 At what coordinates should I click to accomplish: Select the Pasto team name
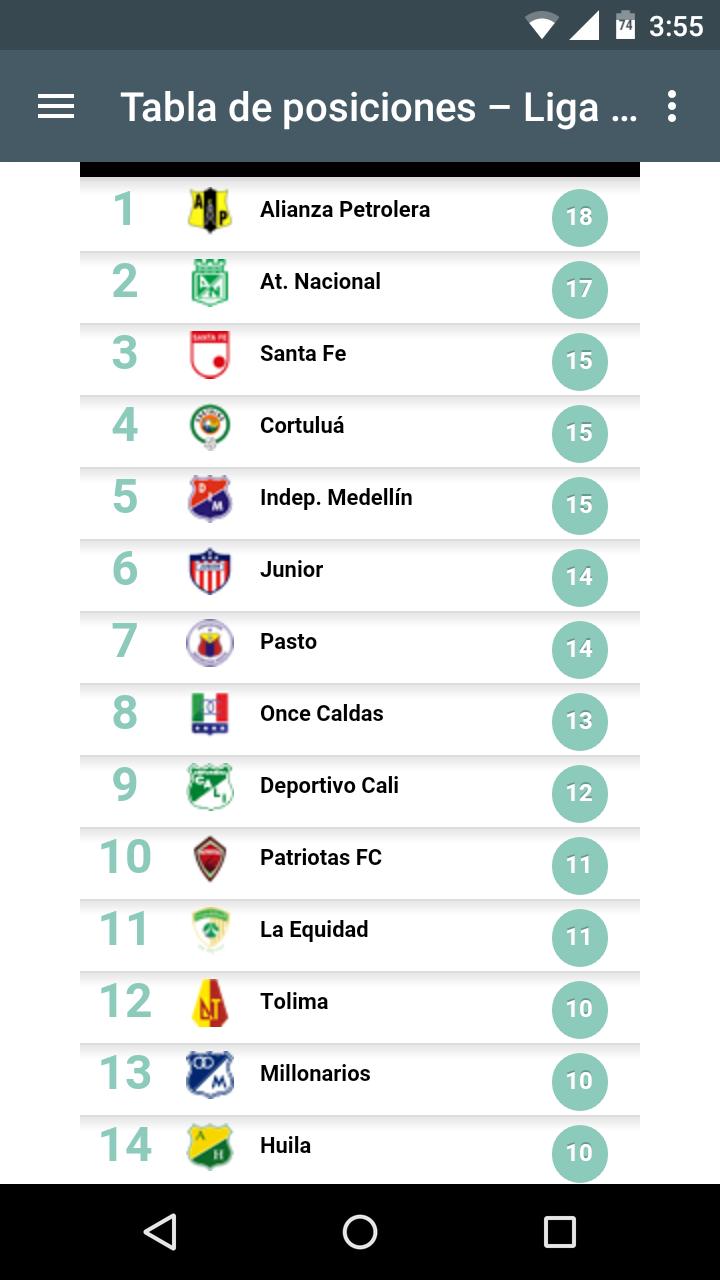pyautogui.click(x=288, y=642)
